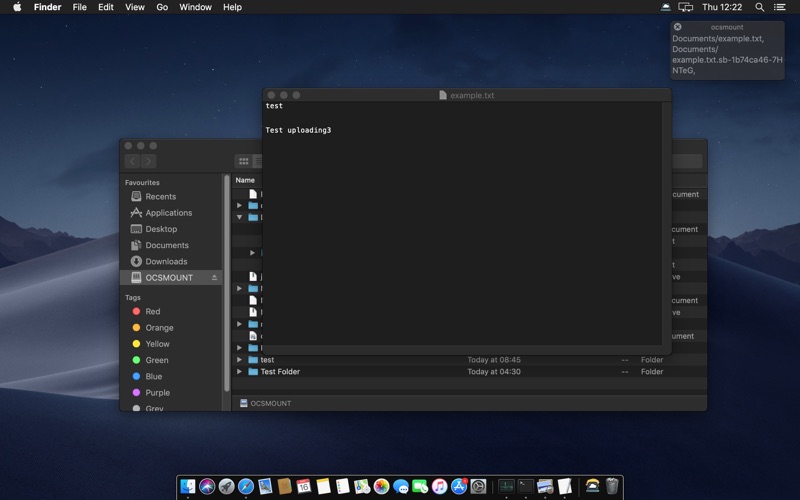Screen dimensions: 800x500
Task: Open Trash in the Dock
Action: (x=612, y=486)
